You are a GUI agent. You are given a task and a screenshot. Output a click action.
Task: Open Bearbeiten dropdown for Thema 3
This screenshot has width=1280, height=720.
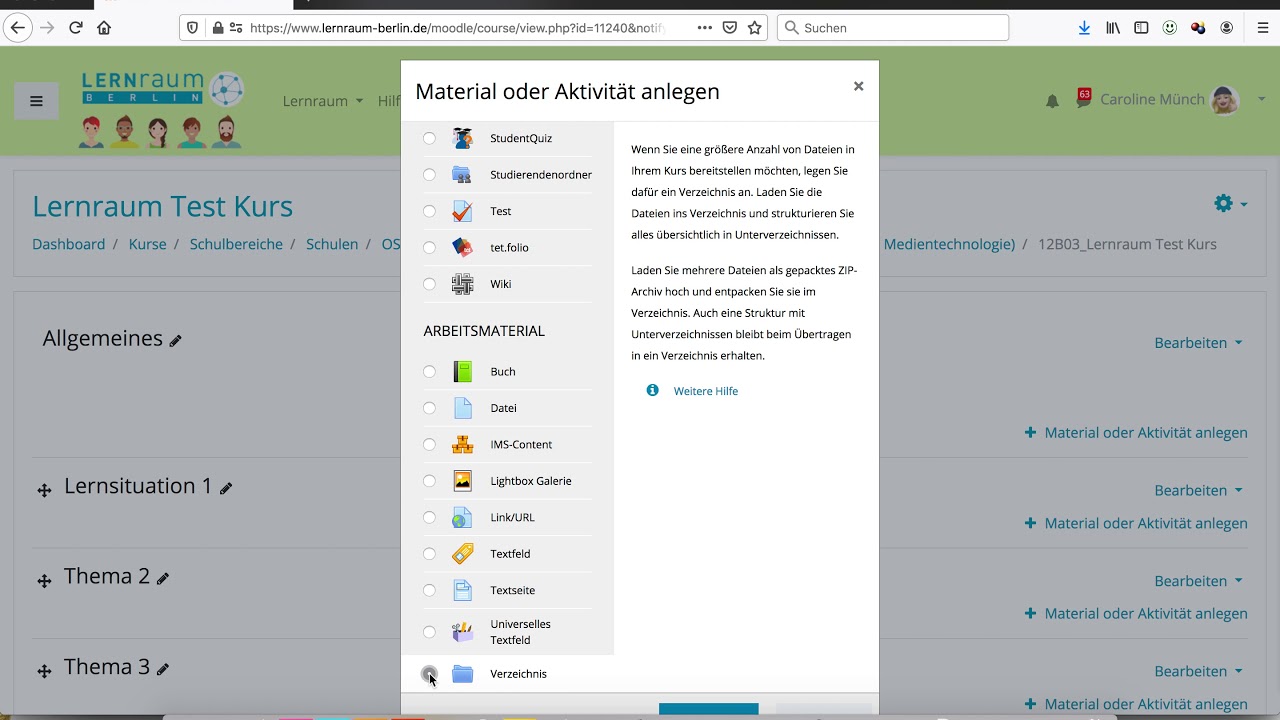1199,671
